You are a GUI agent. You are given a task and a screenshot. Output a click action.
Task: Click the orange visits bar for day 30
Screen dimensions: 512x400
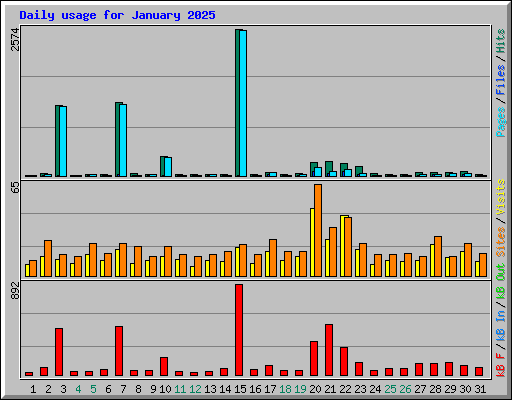[468, 260]
